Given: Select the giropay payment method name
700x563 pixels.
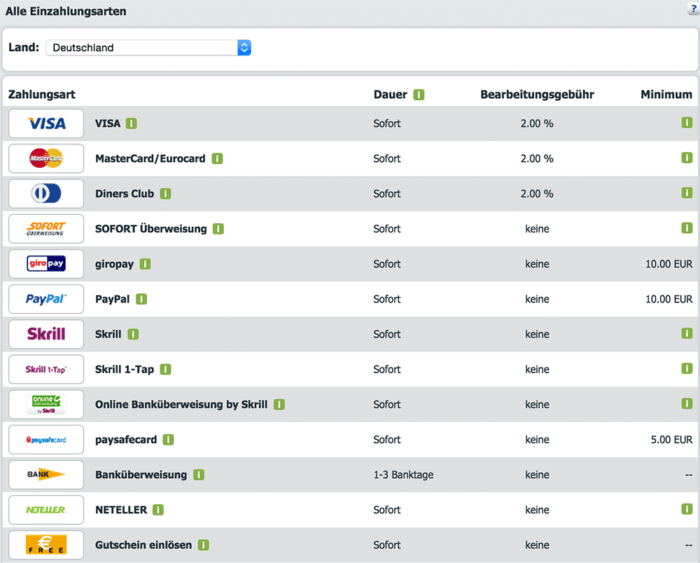Looking at the screenshot, I should pos(114,264).
